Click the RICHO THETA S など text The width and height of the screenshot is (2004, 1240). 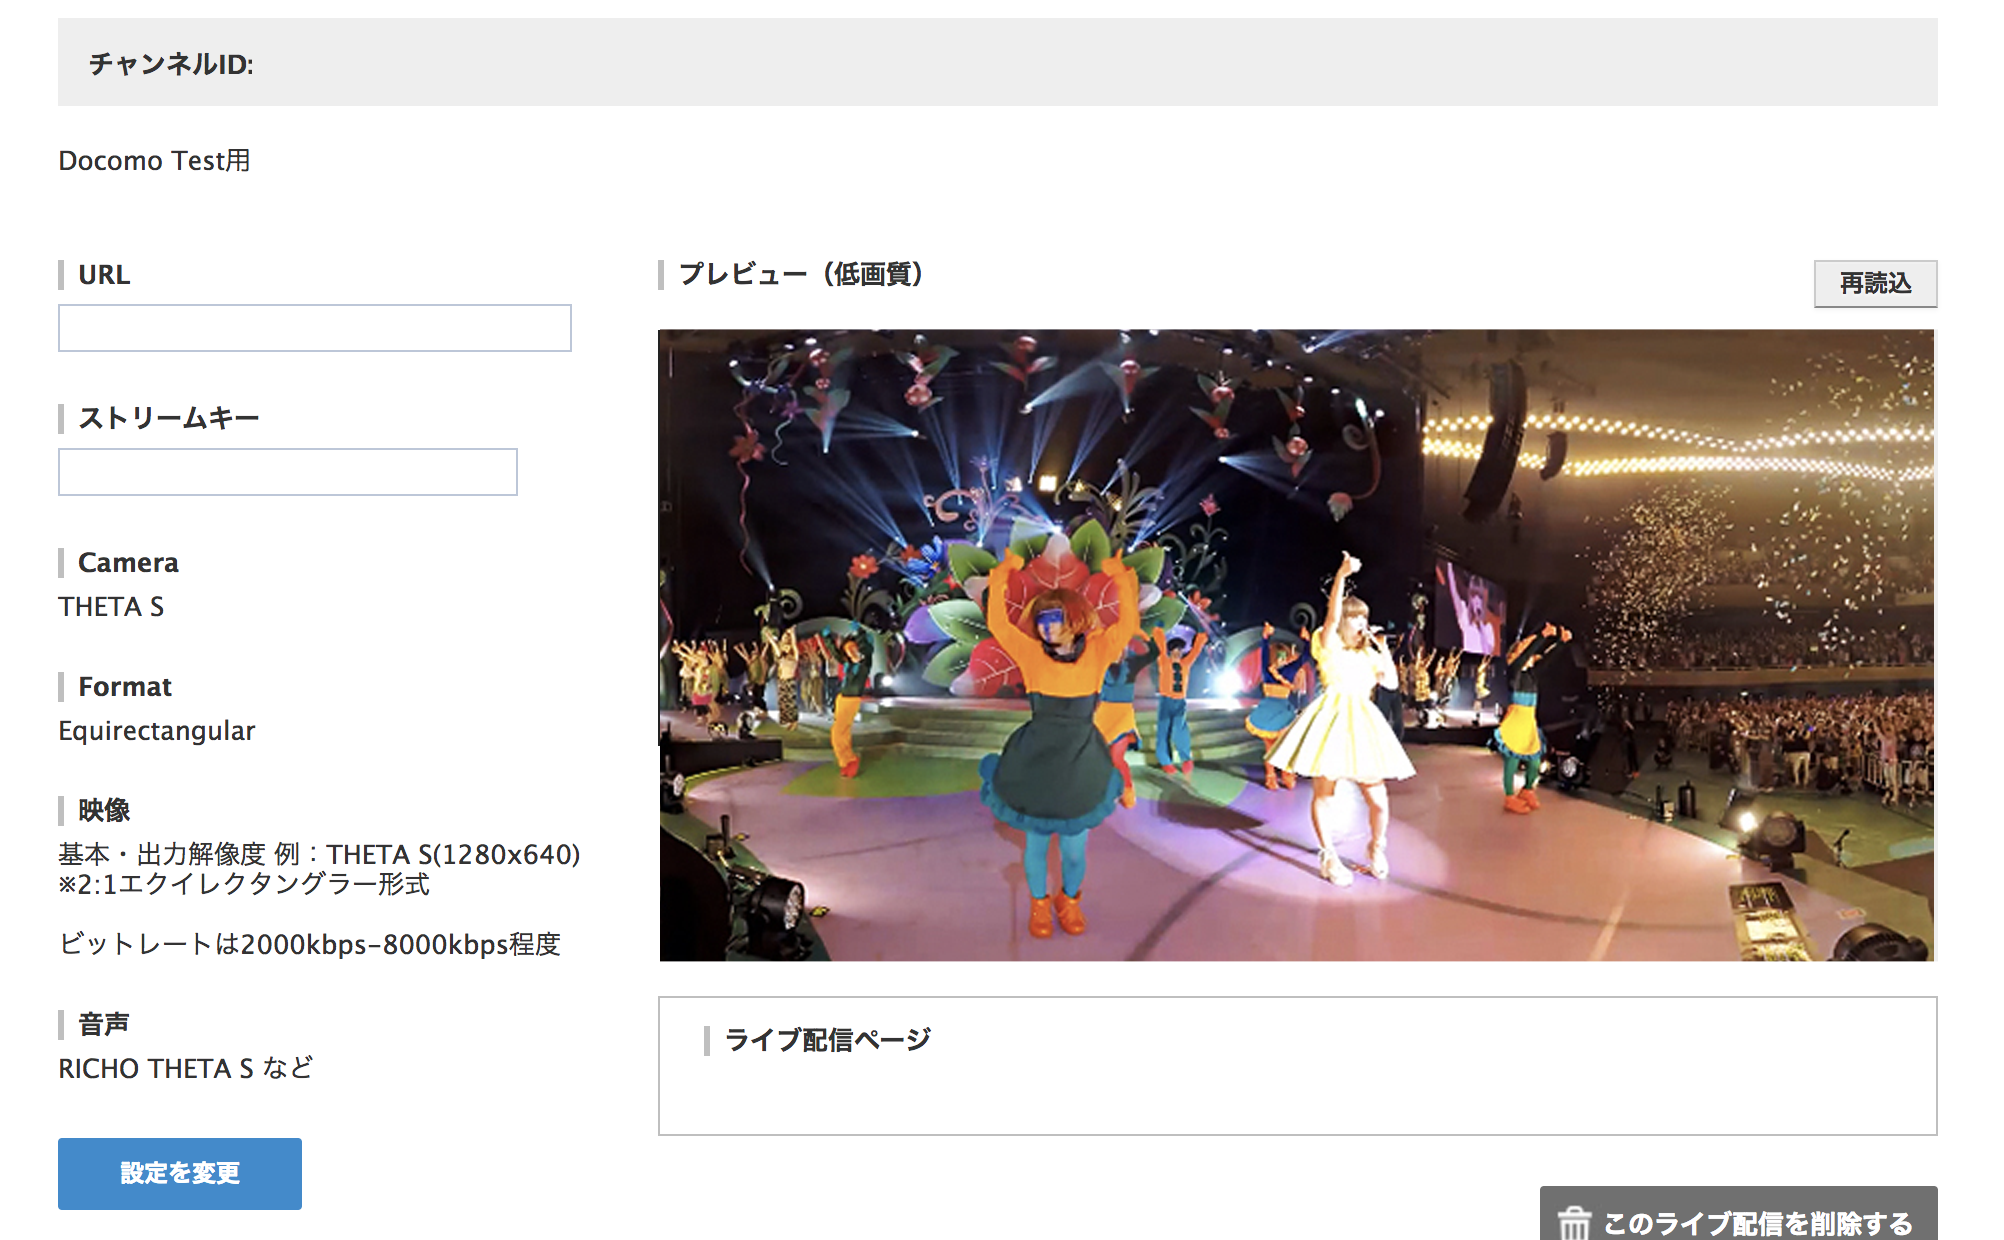(x=185, y=1068)
